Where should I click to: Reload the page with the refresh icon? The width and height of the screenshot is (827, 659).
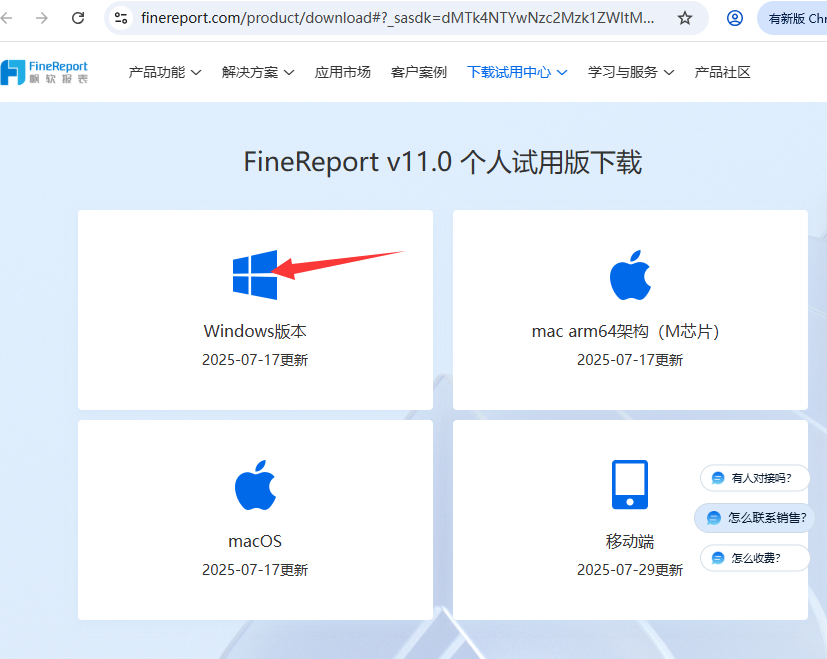tap(78, 18)
